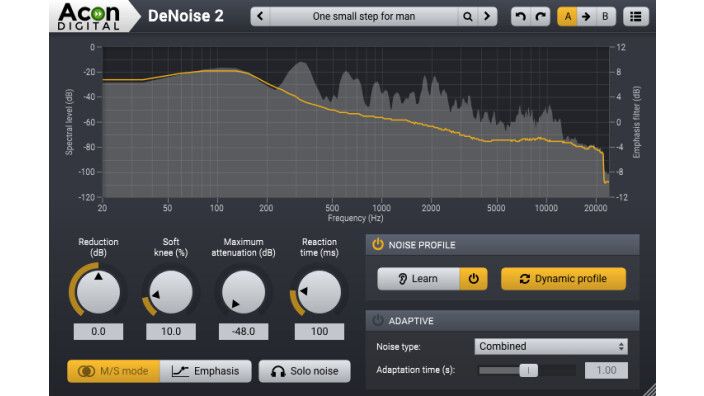Open preset name 'One small step for man'
Screen dimensions: 704x396
click(364, 17)
